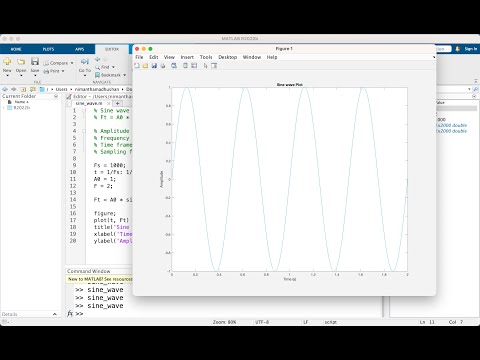Viewport: 480px width, 360px height.
Task: Open the Current Folder panel options icon
Action: (x=56, y=96)
